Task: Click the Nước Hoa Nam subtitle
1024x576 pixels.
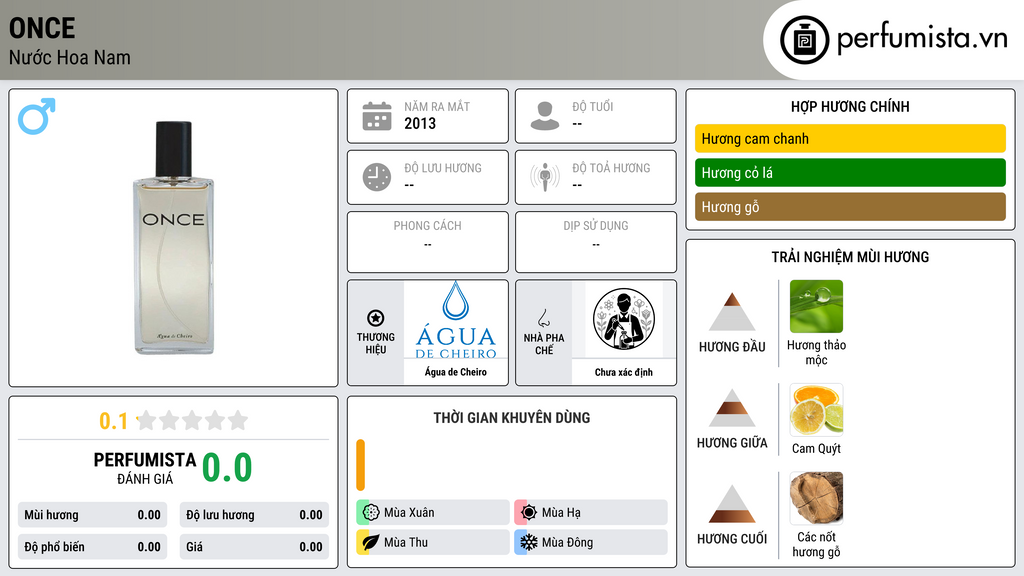Action: [70, 57]
